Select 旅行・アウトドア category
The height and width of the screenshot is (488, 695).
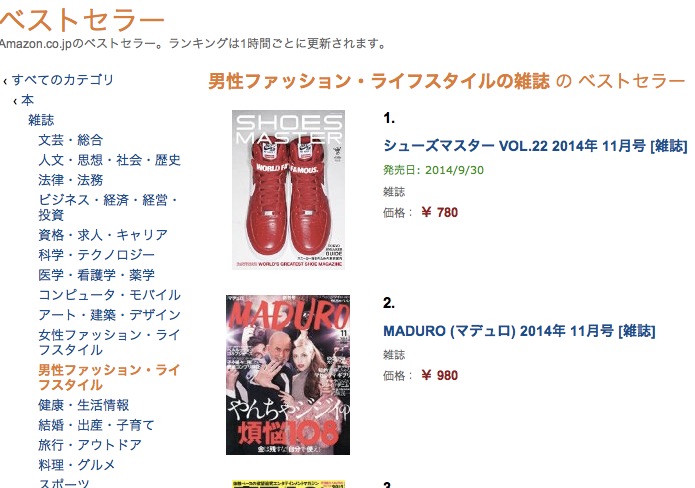pyautogui.click(x=90, y=445)
